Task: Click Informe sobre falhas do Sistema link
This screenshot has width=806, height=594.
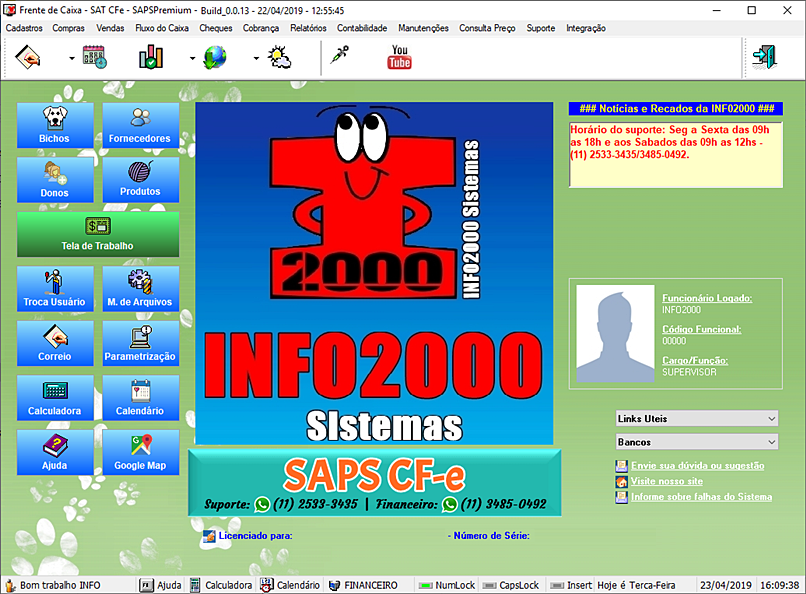Action: click(x=701, y=497)
